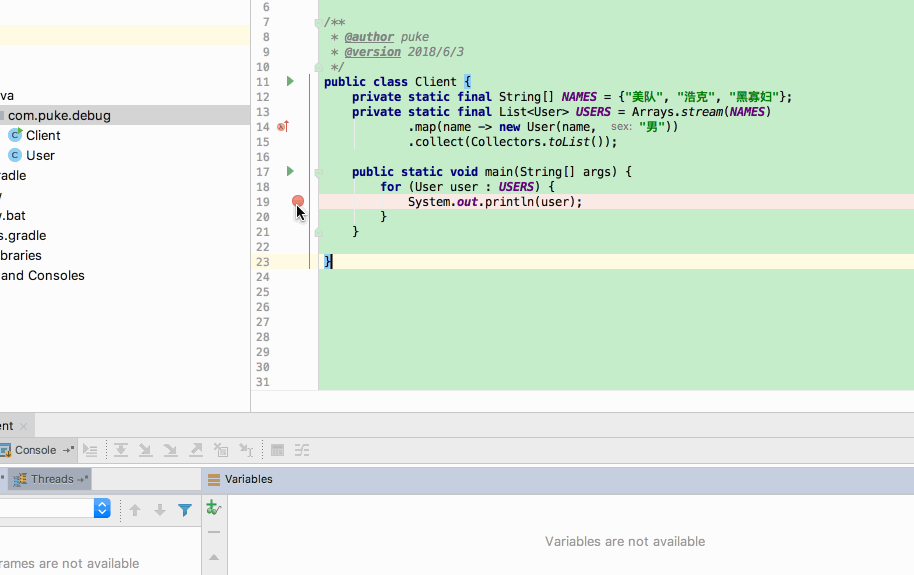
Task: Select the com.puke.debug package
Action: [59, 115]
